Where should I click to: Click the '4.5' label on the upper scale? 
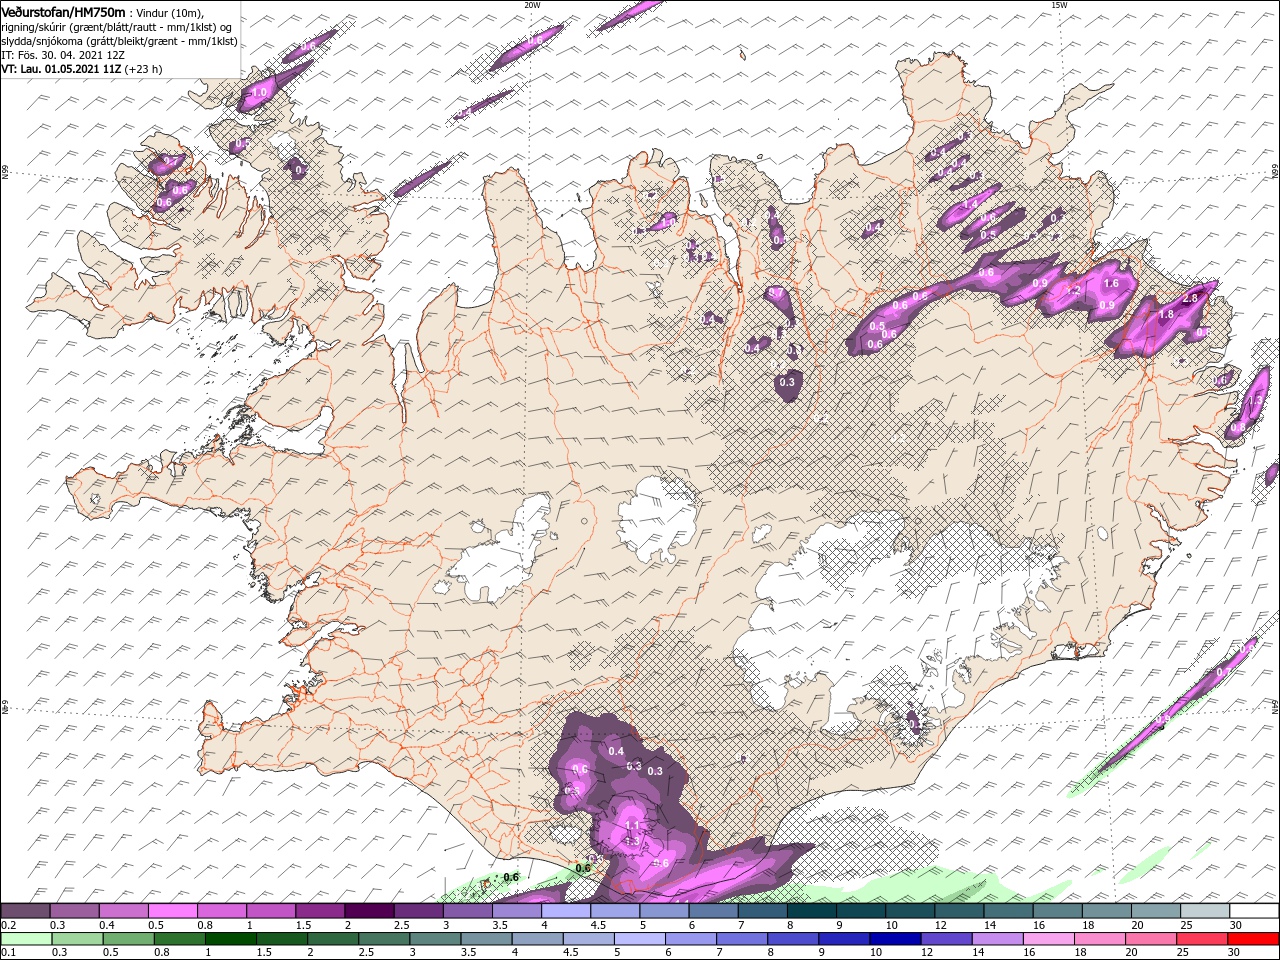click(x=598, y=925)
